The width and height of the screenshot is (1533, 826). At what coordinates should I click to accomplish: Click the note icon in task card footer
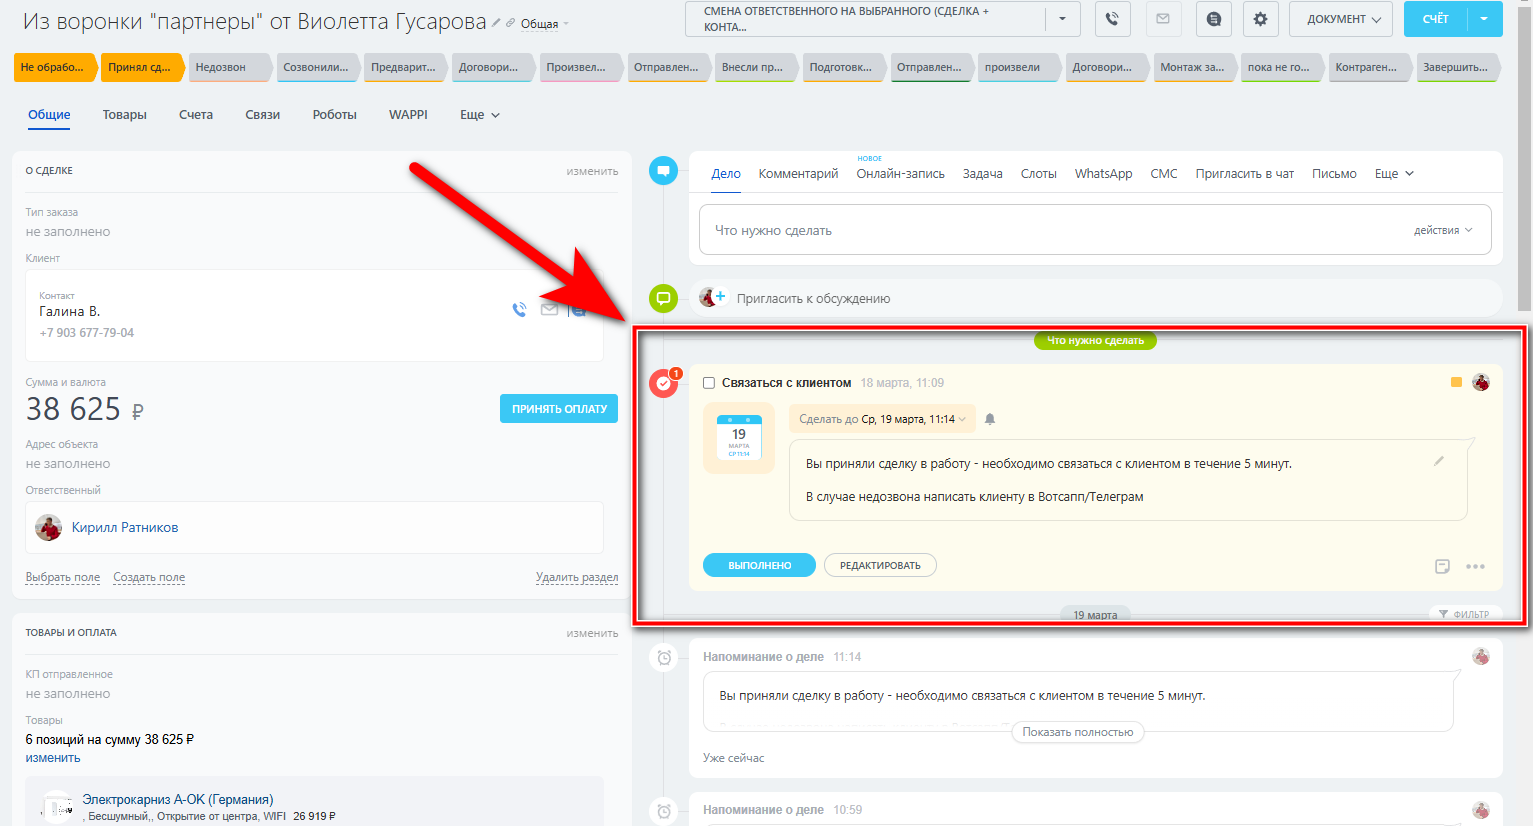click(x=1442, y=566)
